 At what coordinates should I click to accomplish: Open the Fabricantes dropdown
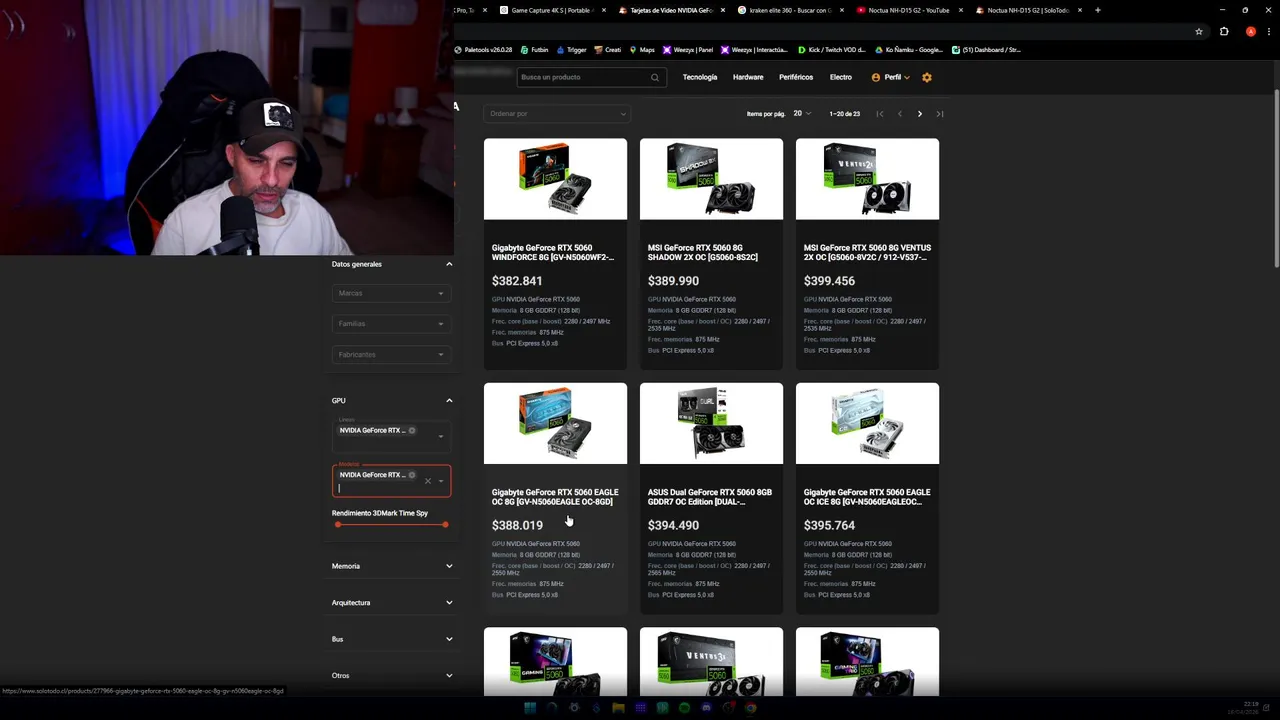(391, 355)
